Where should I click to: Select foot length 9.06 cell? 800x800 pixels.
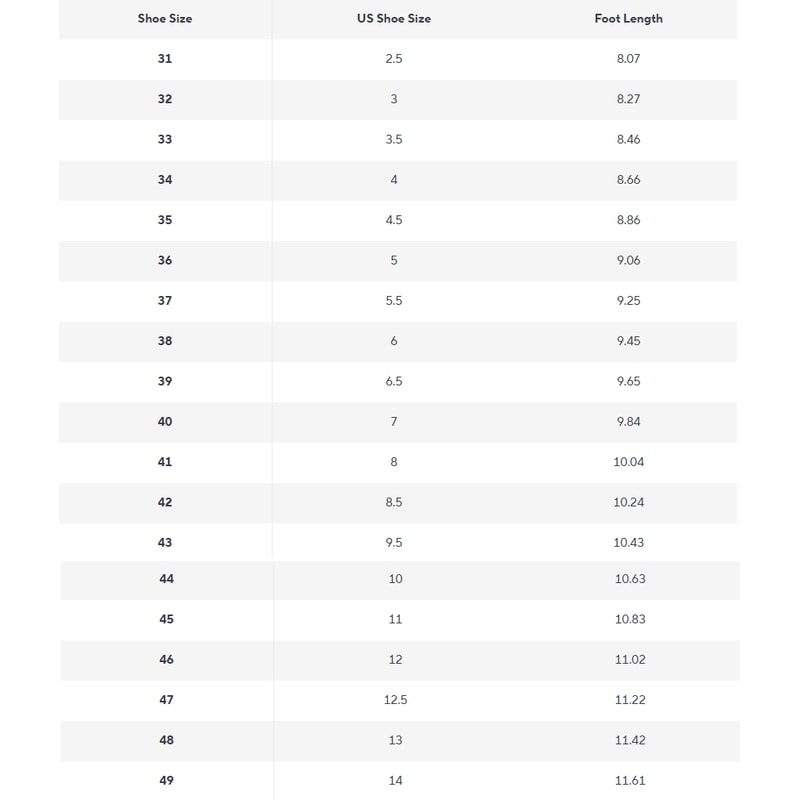pos(628,260)
